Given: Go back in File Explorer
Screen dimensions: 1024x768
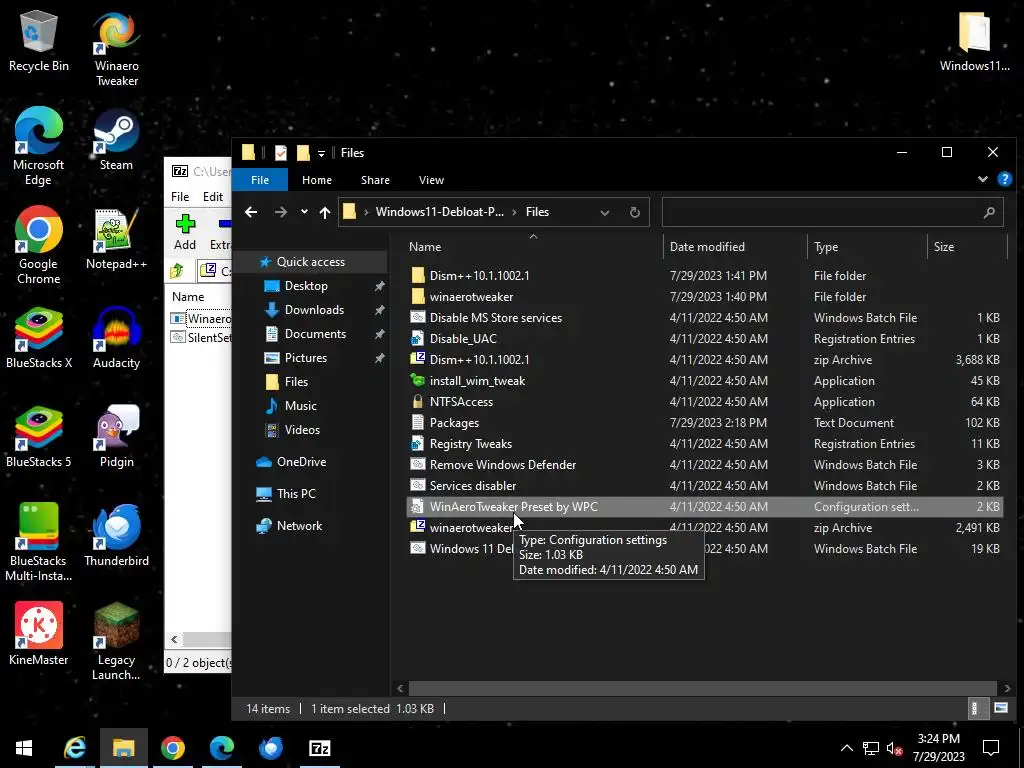Looking at the screenshot, I should click(251, 212).
